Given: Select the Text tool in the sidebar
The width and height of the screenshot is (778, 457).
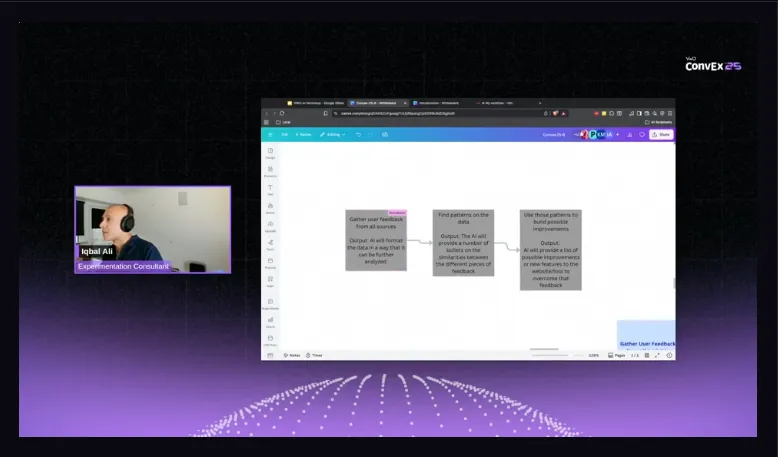Looking at the screenshot, I should 270,190.
